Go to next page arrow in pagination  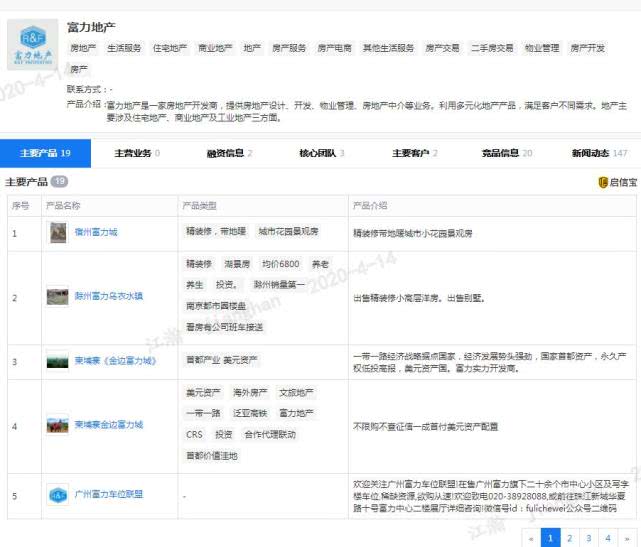[627, 538]
